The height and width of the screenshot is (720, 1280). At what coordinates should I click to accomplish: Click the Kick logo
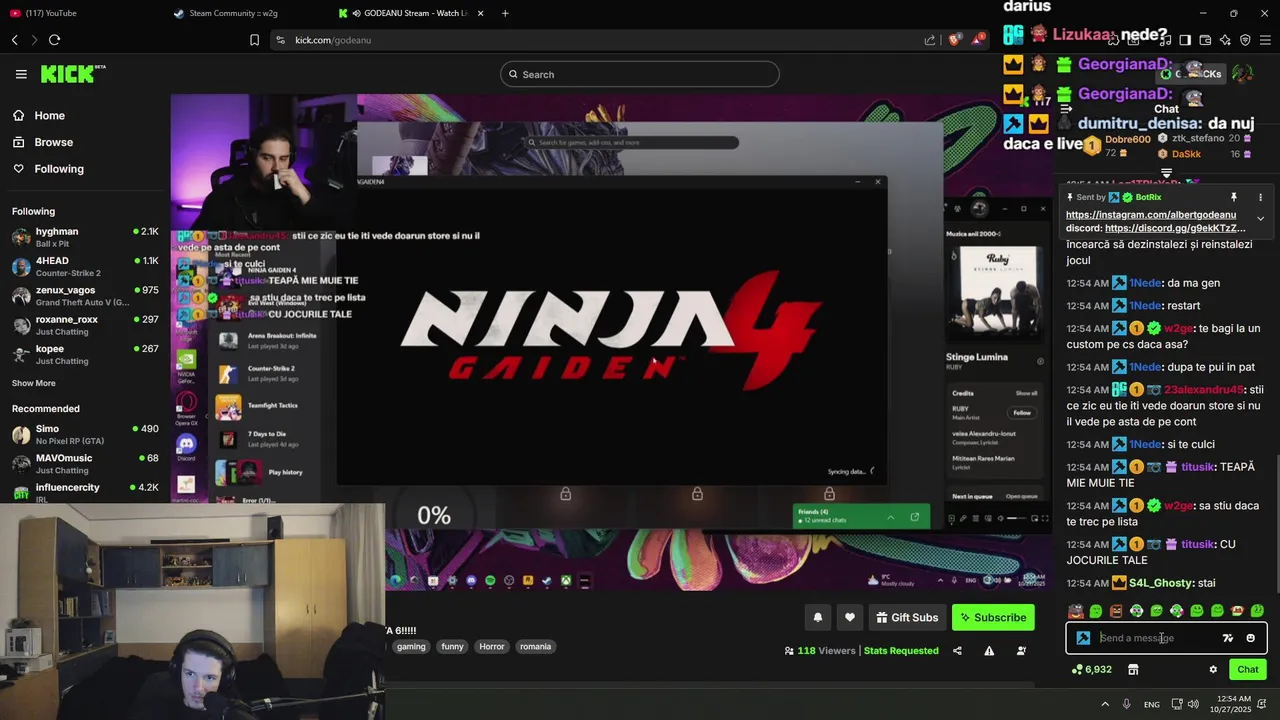72,74
